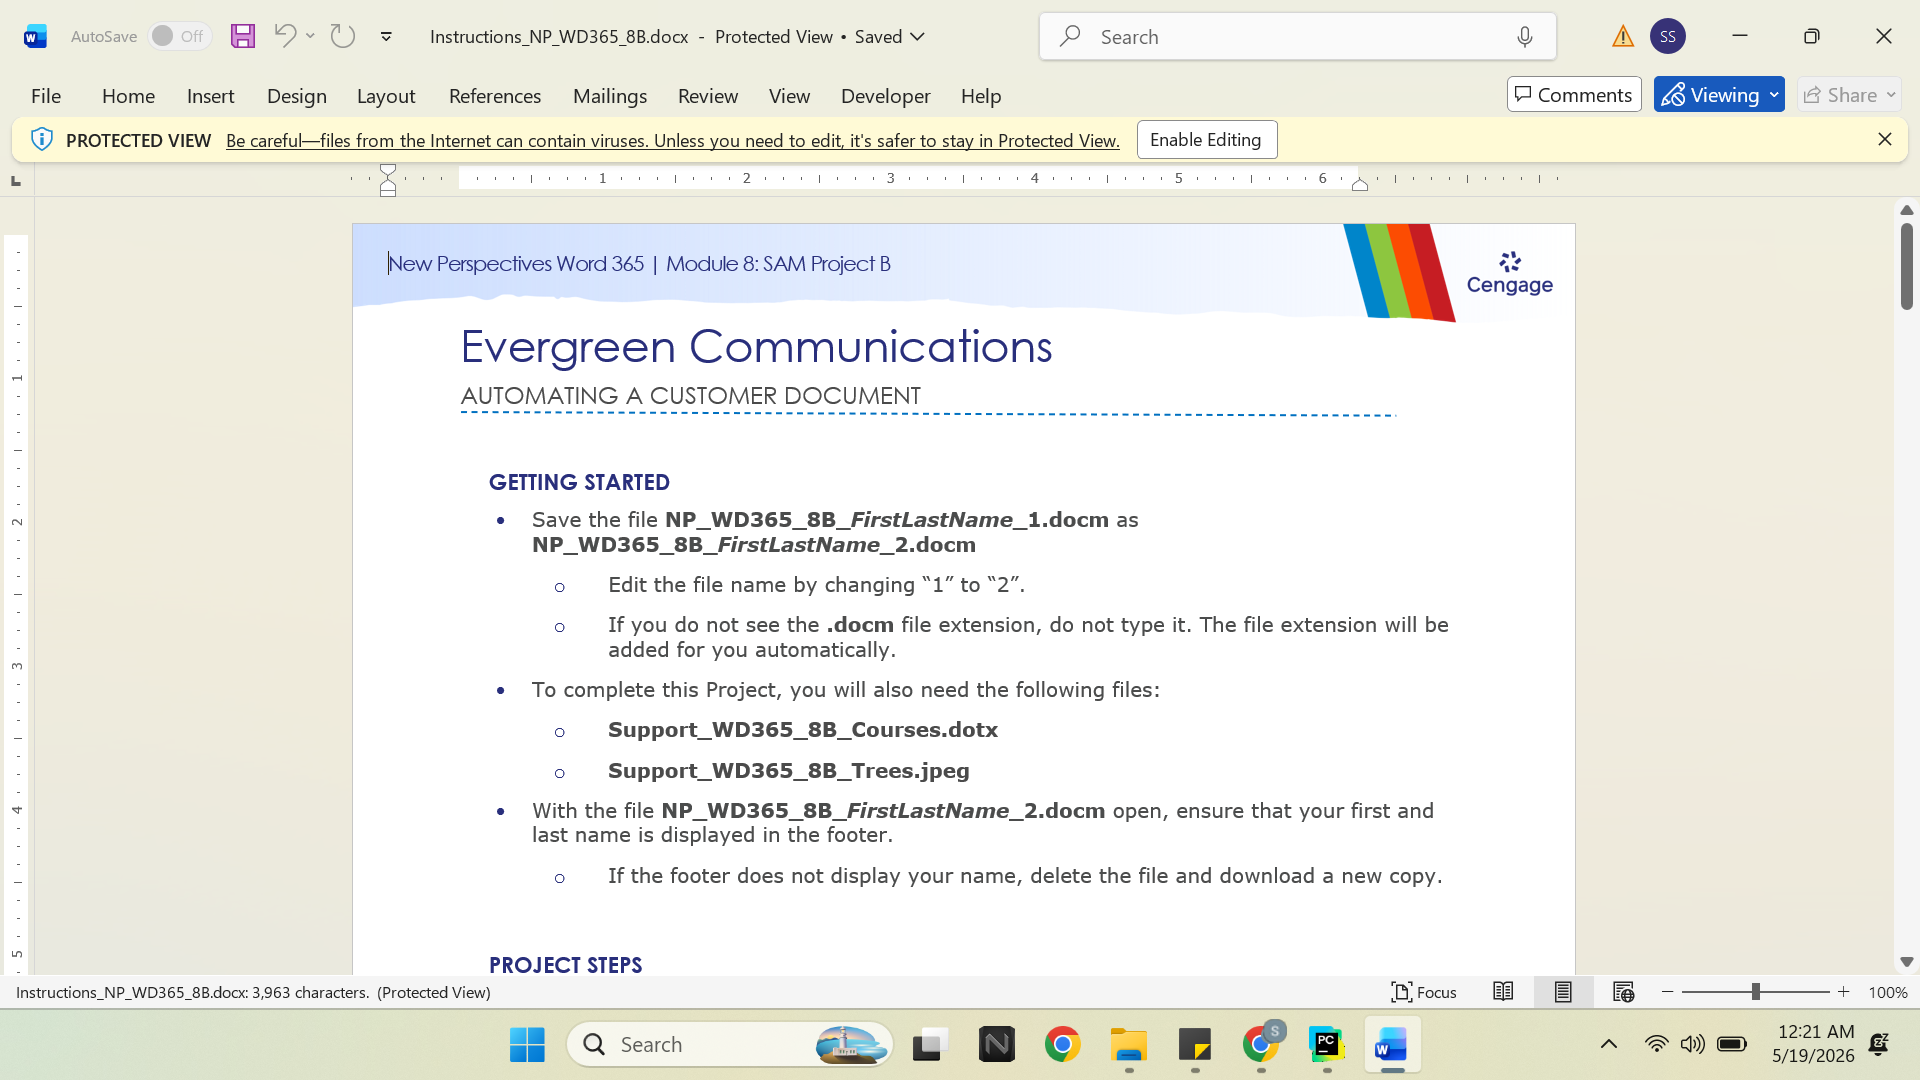Switch to Web Layout view

point(1623,992)
